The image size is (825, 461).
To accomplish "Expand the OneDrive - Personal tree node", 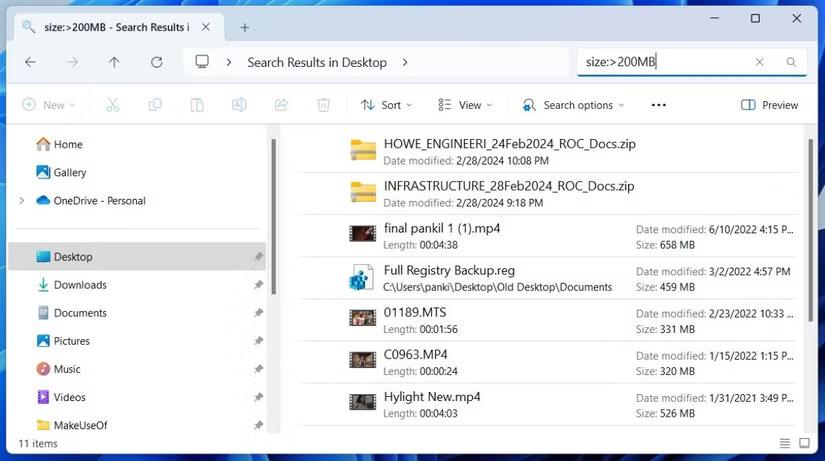I will click(21, 201).
